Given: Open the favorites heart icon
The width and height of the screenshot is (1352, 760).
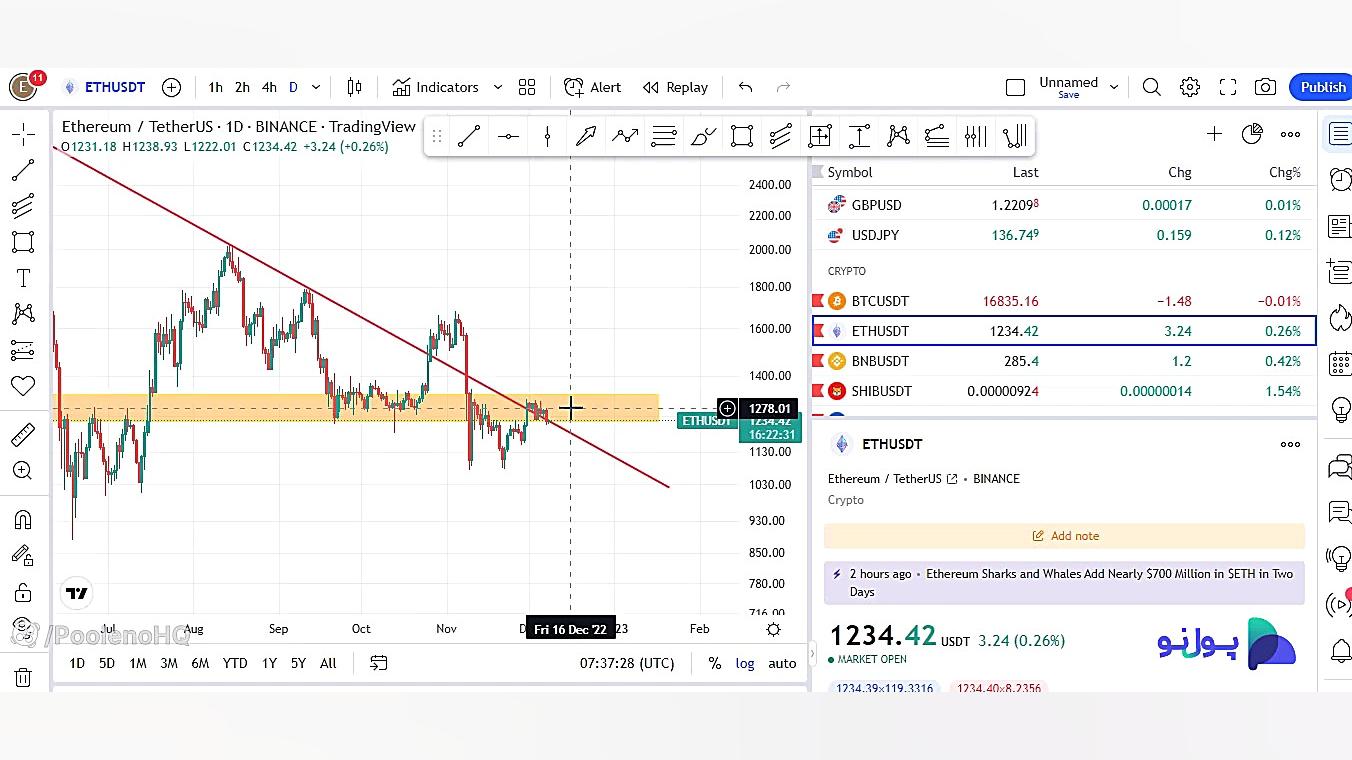Looking at the screenshot, I should point(23,386).
